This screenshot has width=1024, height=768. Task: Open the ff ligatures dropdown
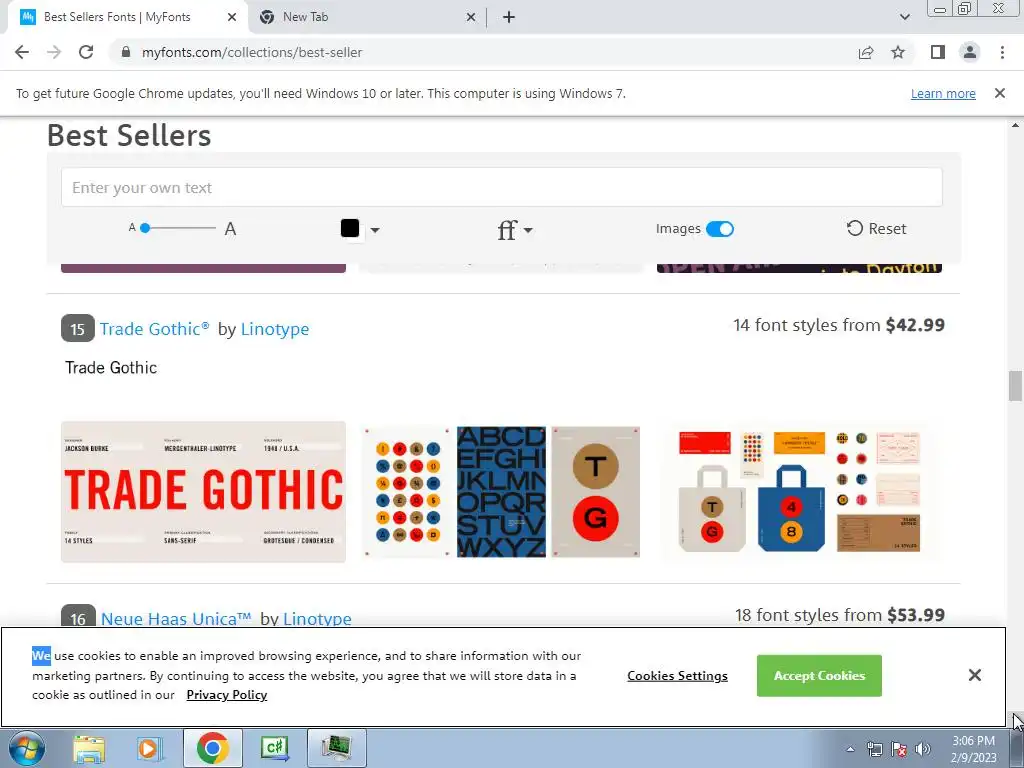[x=515, y=230]
